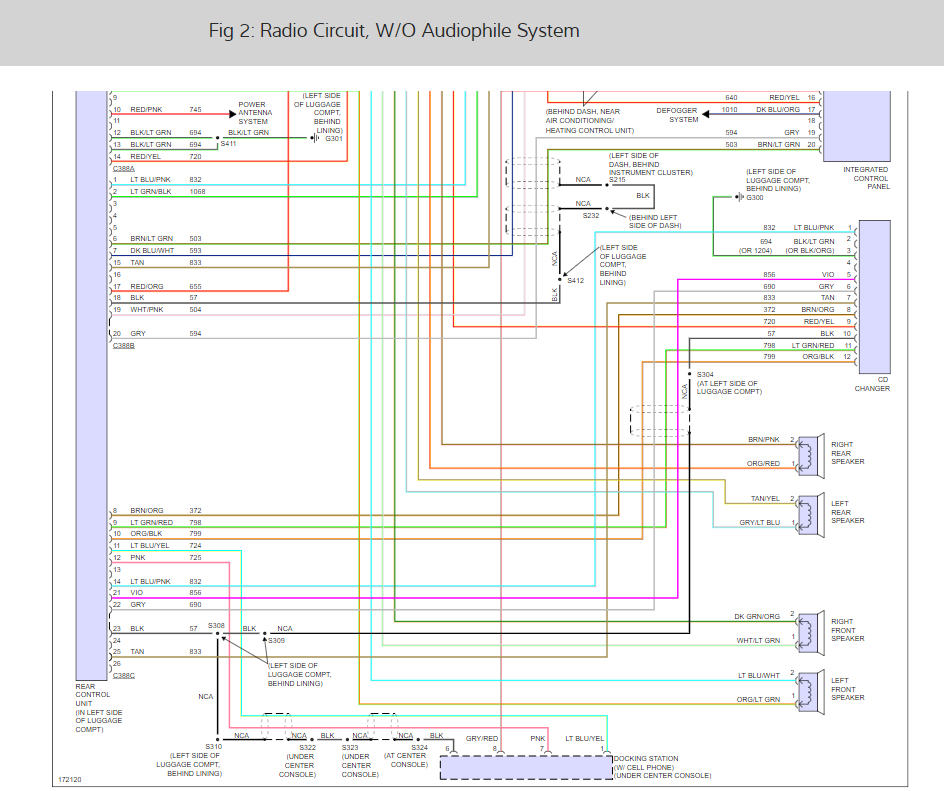Viewport: 944px width, 791px height.
Task: Click the GRY 594 label at pin 20
Action: pyautogui.click(x=166, y=333)
